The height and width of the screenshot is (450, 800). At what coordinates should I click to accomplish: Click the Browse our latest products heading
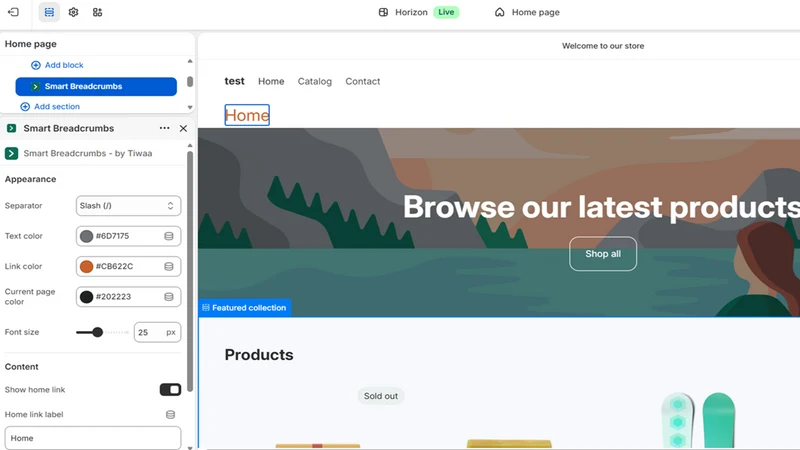(x=601, y=207)
